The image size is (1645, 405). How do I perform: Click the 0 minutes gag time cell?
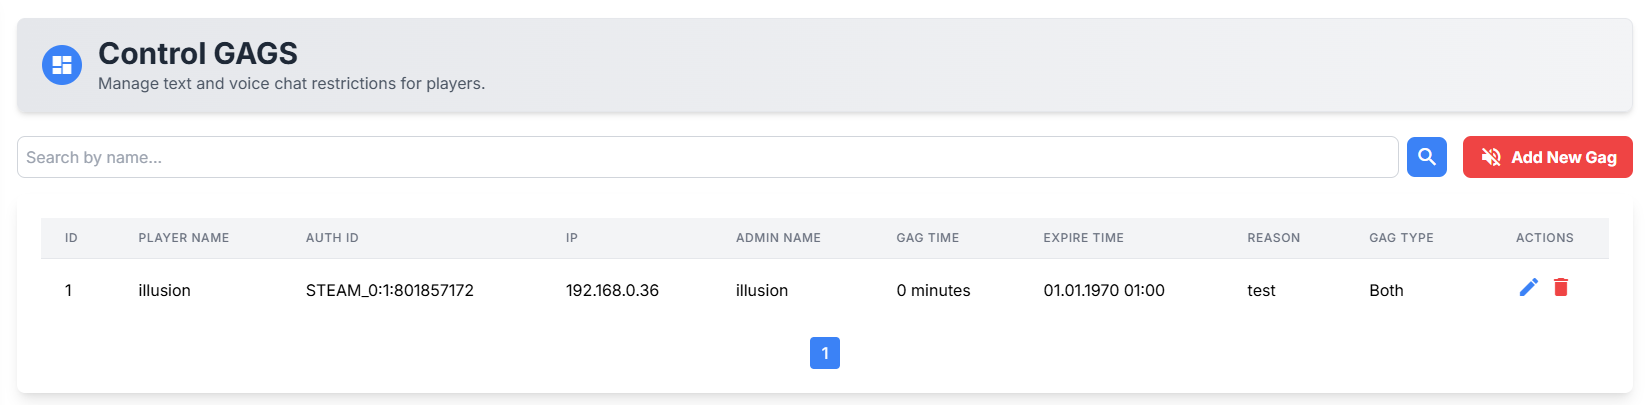[x=933, y=290]
